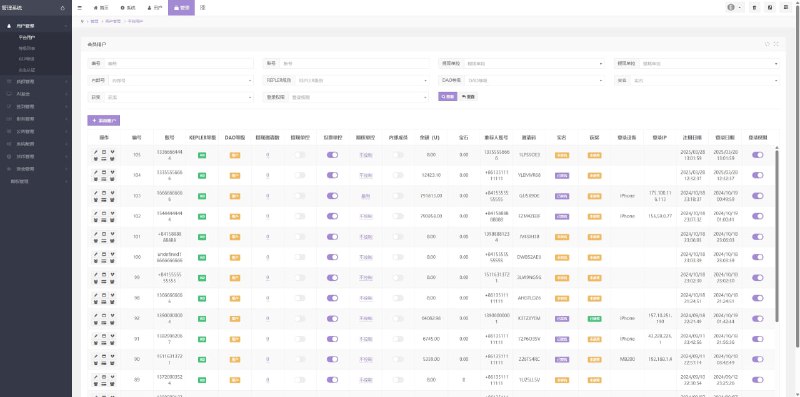Click the edit pencil icon in row 91

click(95, 336)
